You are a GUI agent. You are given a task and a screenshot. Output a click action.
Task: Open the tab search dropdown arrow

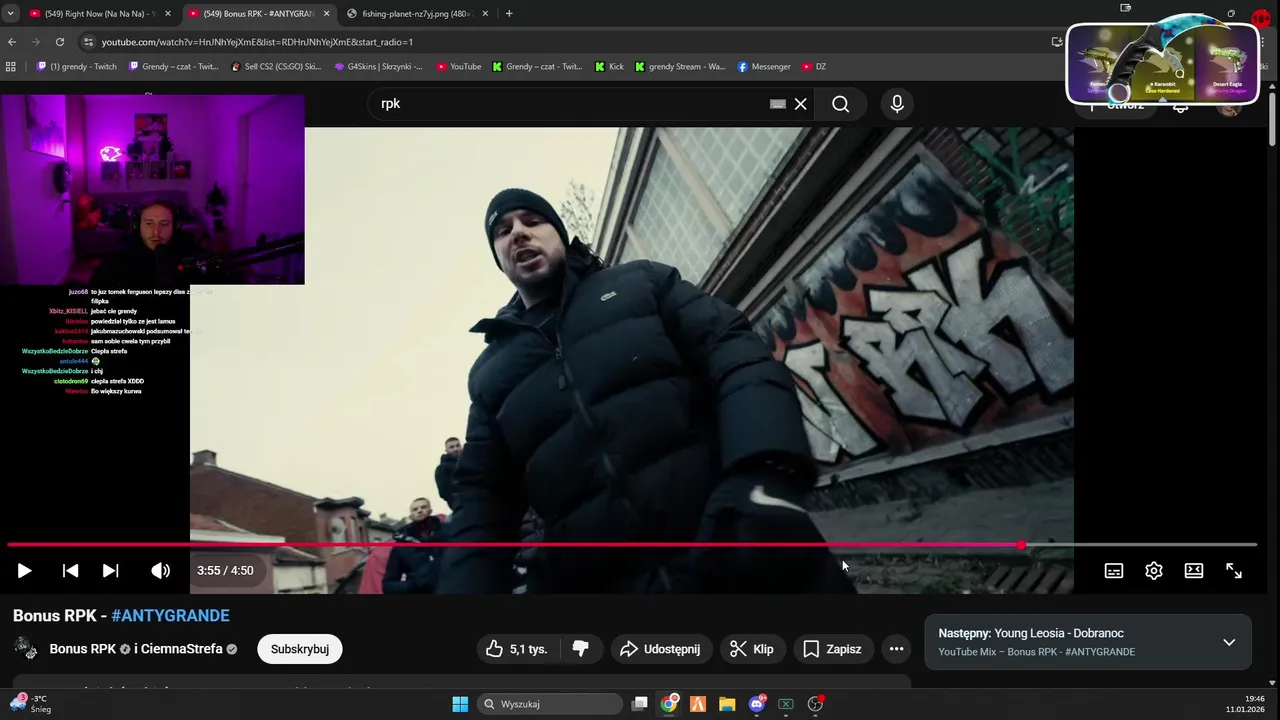[10, 14]
